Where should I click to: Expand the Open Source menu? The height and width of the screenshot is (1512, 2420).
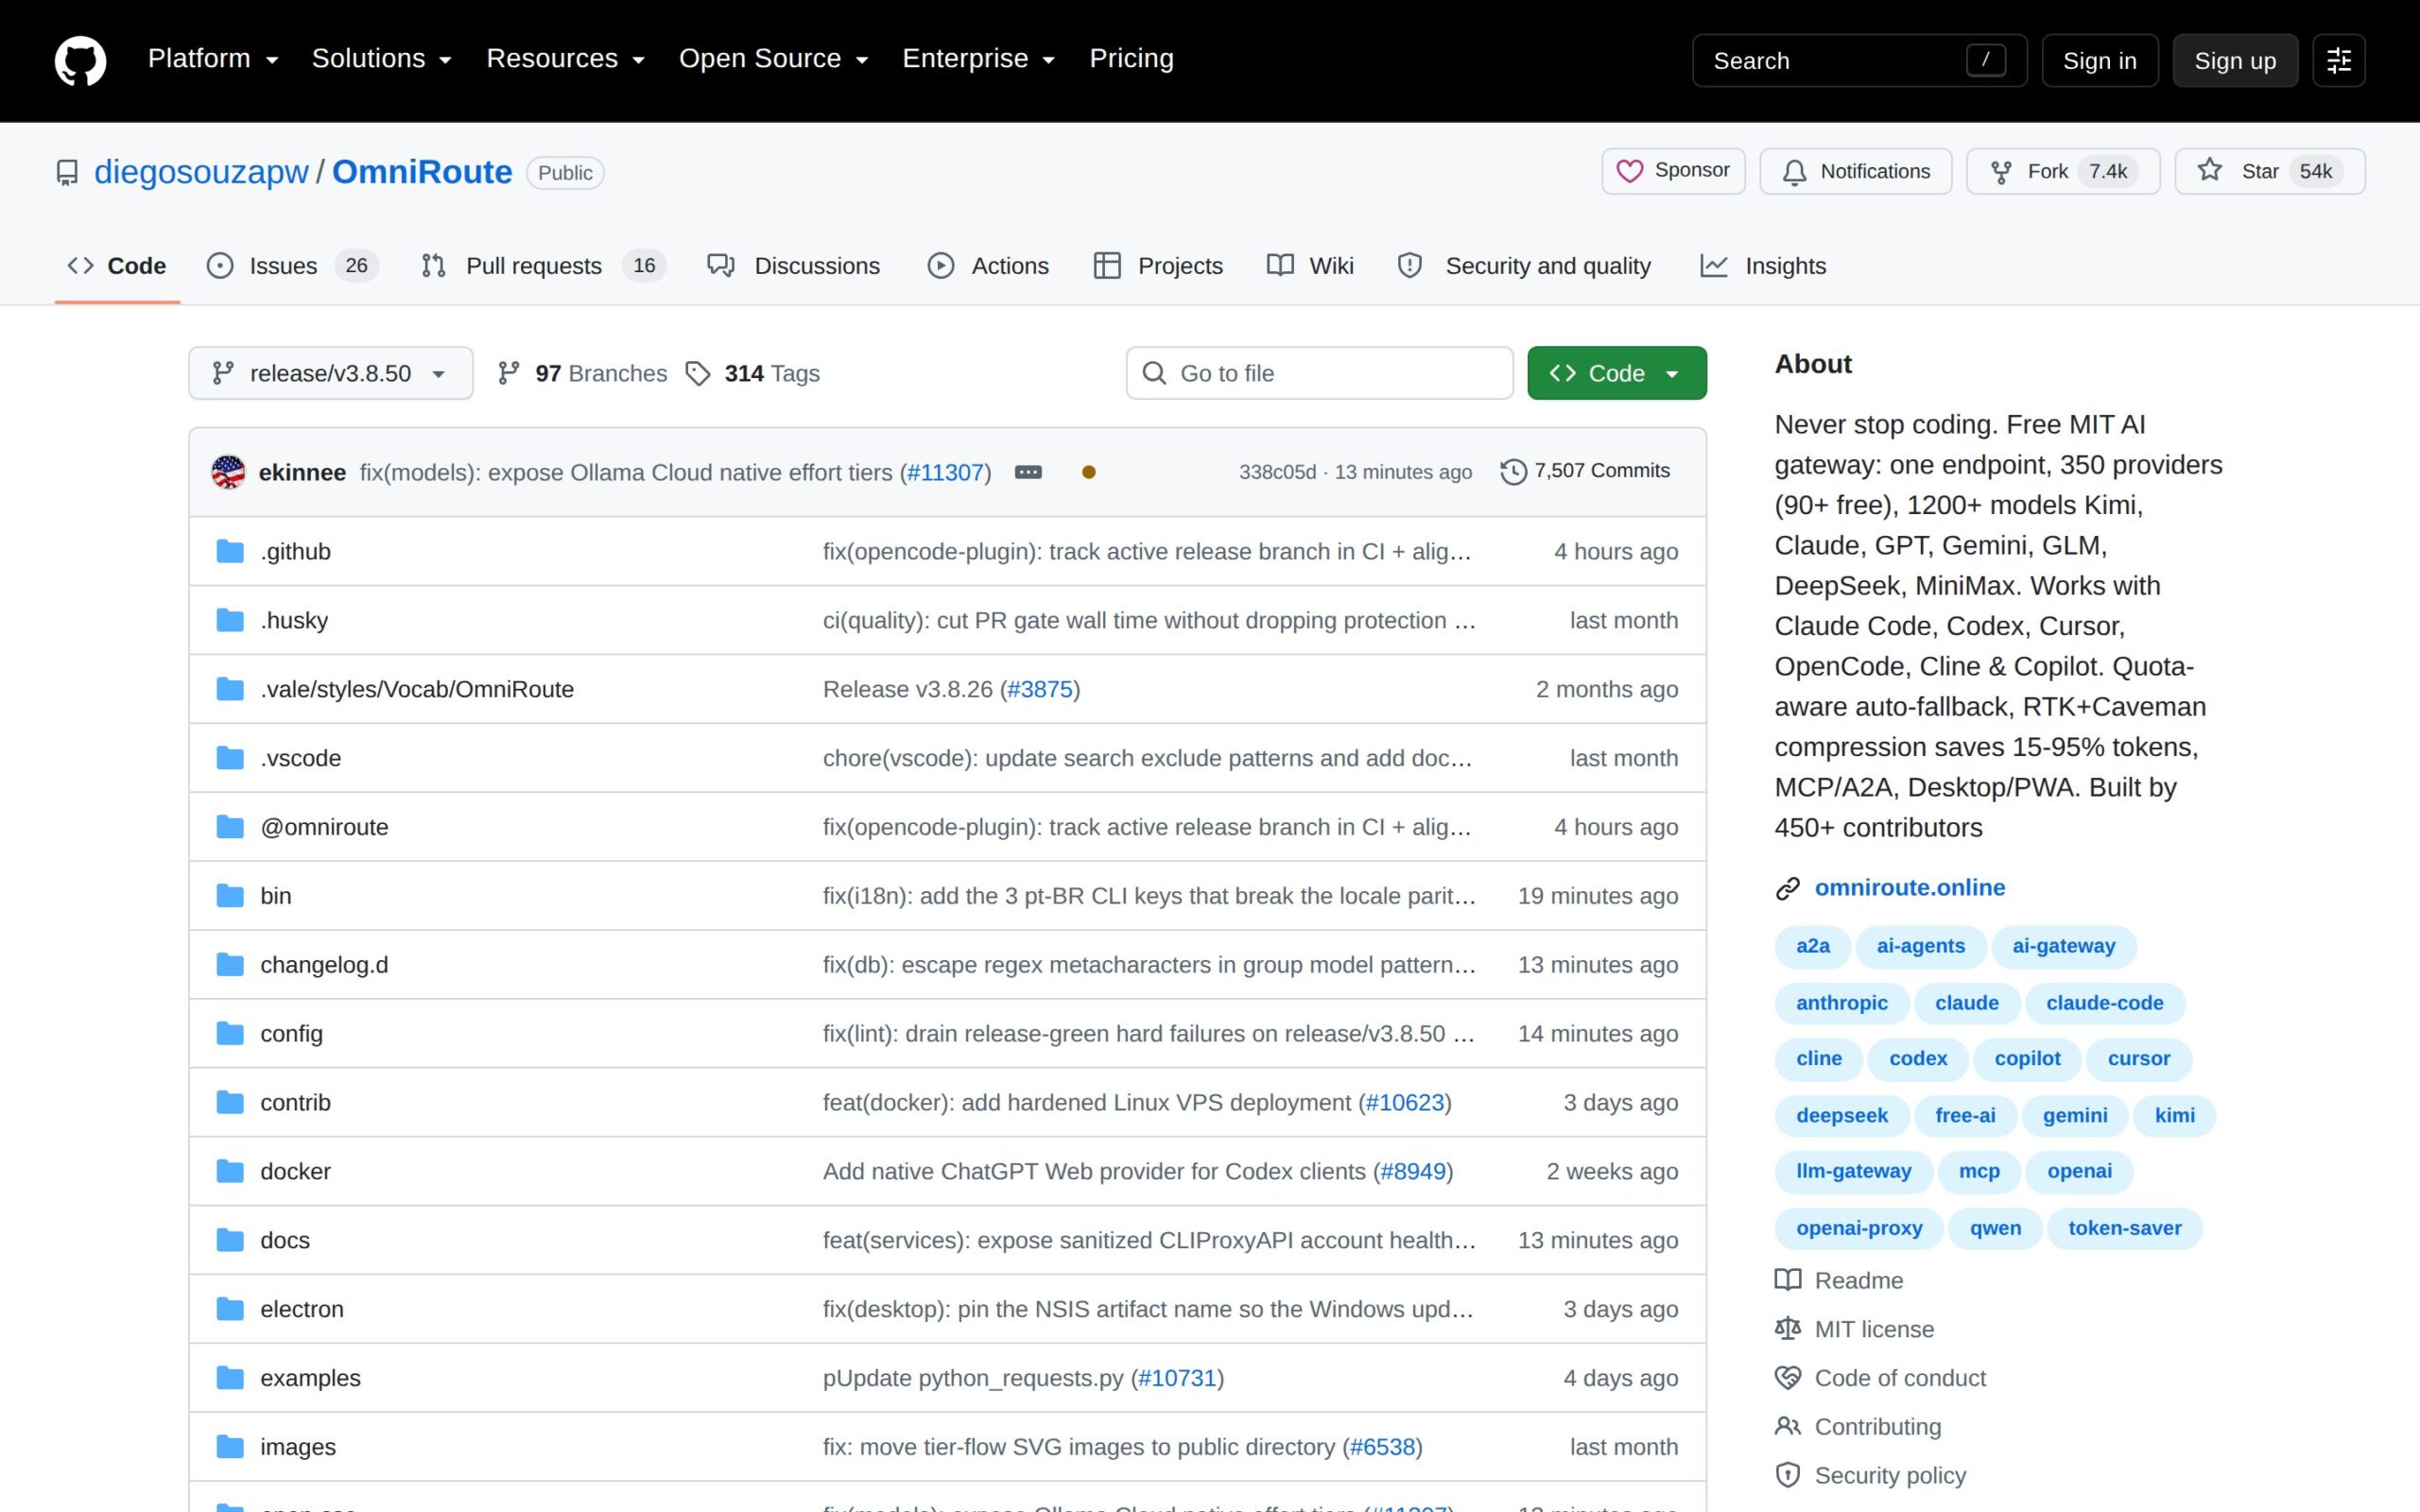[774, 59]
